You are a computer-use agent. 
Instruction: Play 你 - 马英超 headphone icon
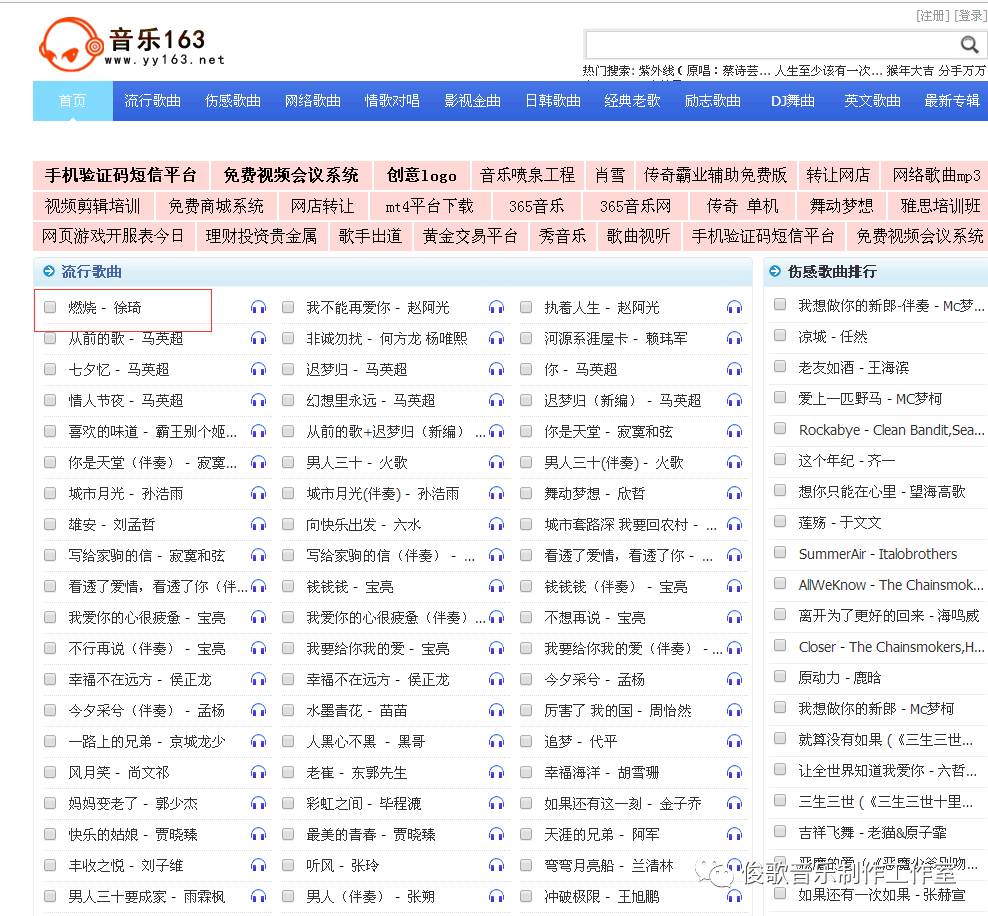click(735, 369)
